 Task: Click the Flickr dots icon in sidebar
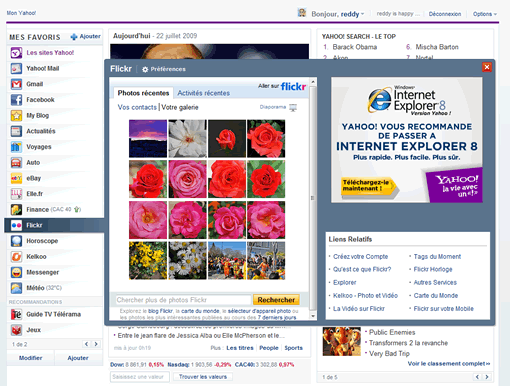(16, 225)
